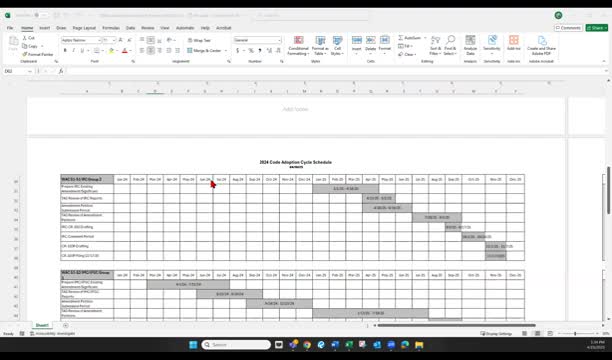Image resolution: width=612 pixels, height=360 pixels.
Task: Toggle align text left
Action: point(142,51)
